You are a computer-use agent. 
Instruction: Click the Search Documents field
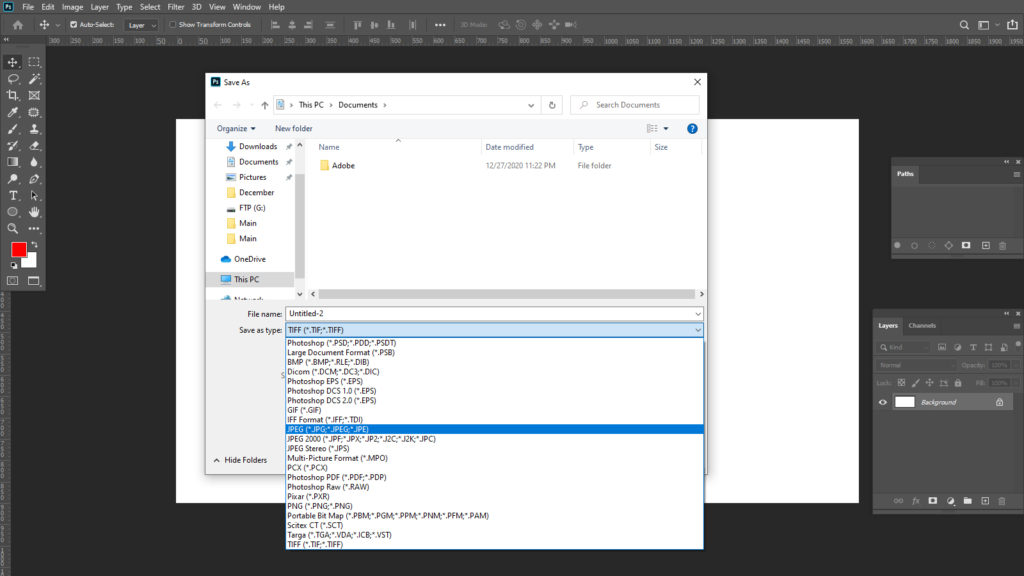click(635, 105)
